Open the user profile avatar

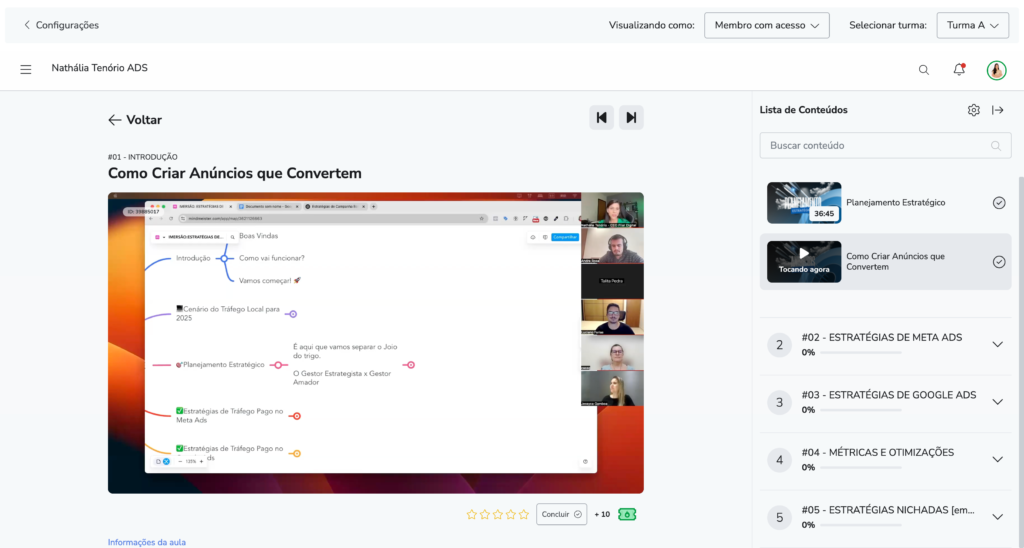pyautogui.click(x=996, y=70)
